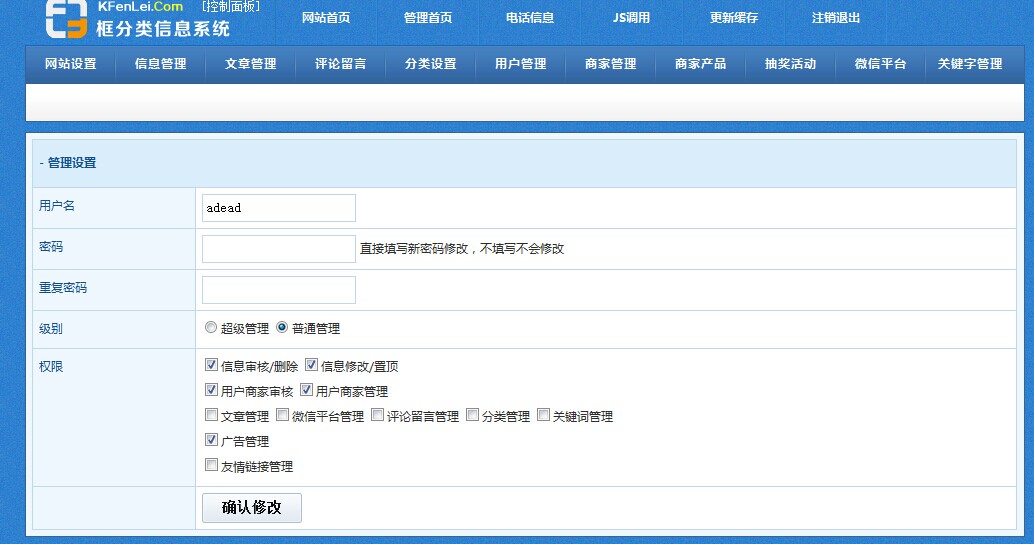The height and width of the screenshot is (544, 1034).
Task: Click 更新缓存 in the top bar
Action: (x=734, y=18)
